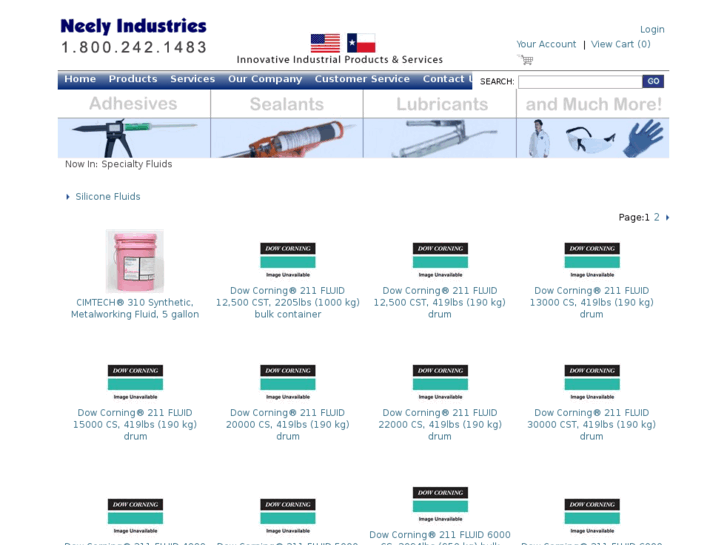Click the search input field
Viewport: 727px width, 545px height.
point(580,82)
